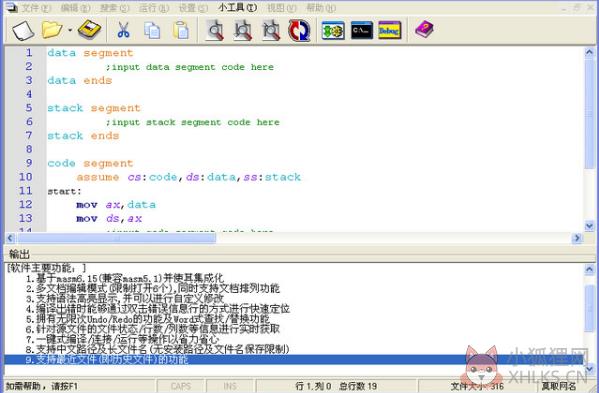Viewport: 599px width, 393px height.
Task: Click output line 8 about 中文路径
Action: (157, 349)
